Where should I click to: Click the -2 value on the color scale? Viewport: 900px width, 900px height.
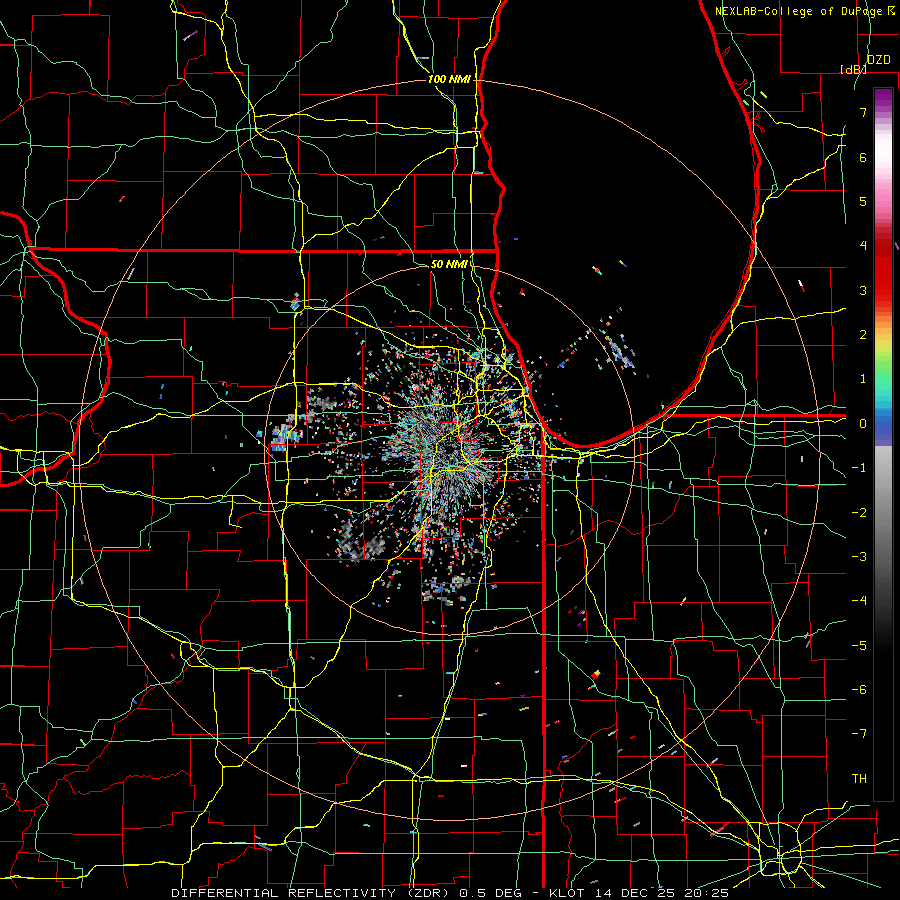tap(859, 512)
